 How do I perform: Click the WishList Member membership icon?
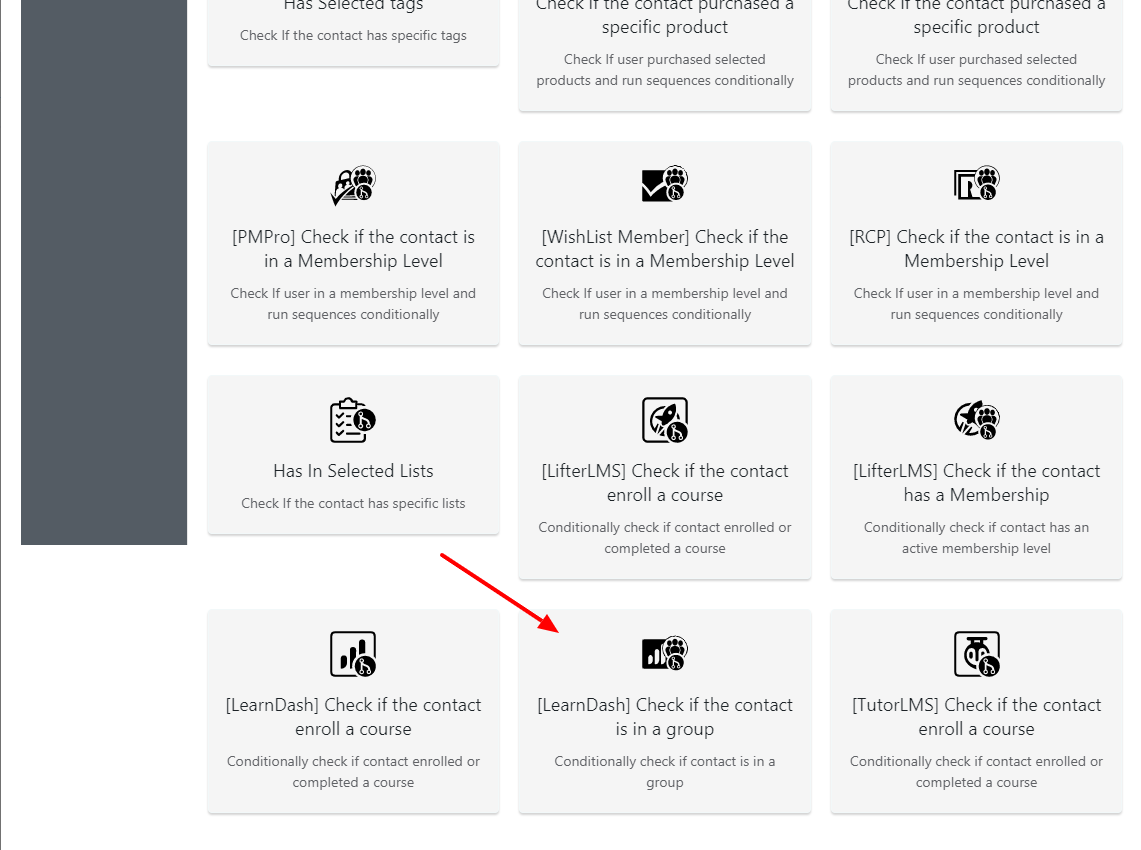(664, 183)
